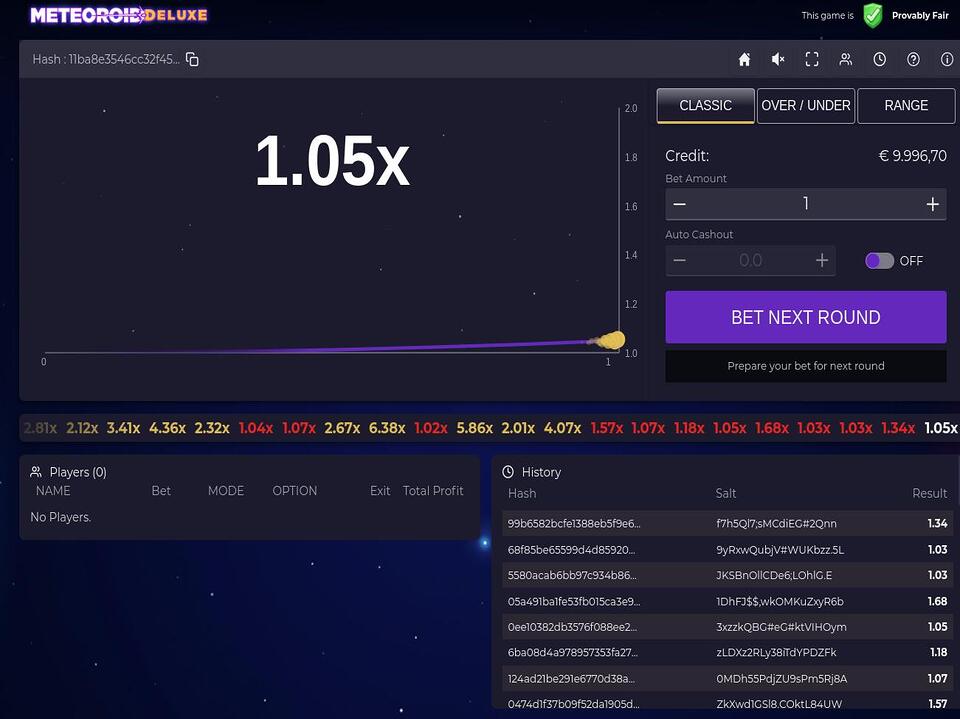Screen dimensions: 960x719
Task: Increase the bet amount with plus
Action: pyautogui.click(x=932, y=204)
